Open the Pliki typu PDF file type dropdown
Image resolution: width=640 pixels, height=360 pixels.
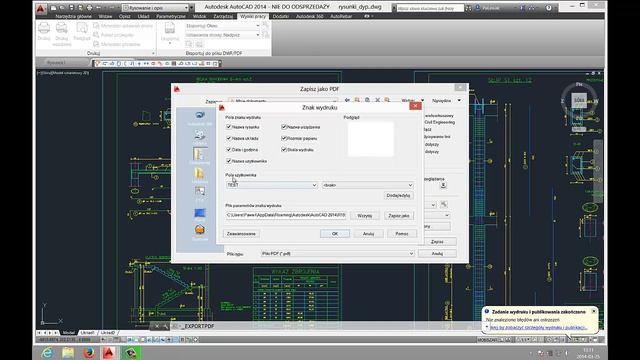pyautogui.click(x=338, y=253)
